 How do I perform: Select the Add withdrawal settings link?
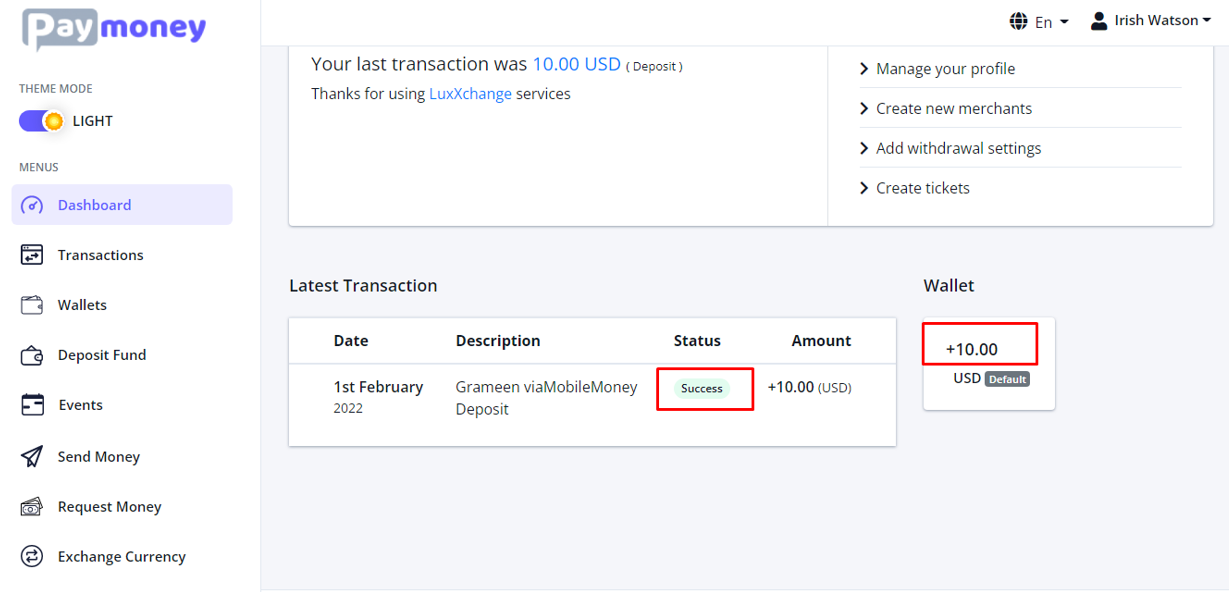958,148
